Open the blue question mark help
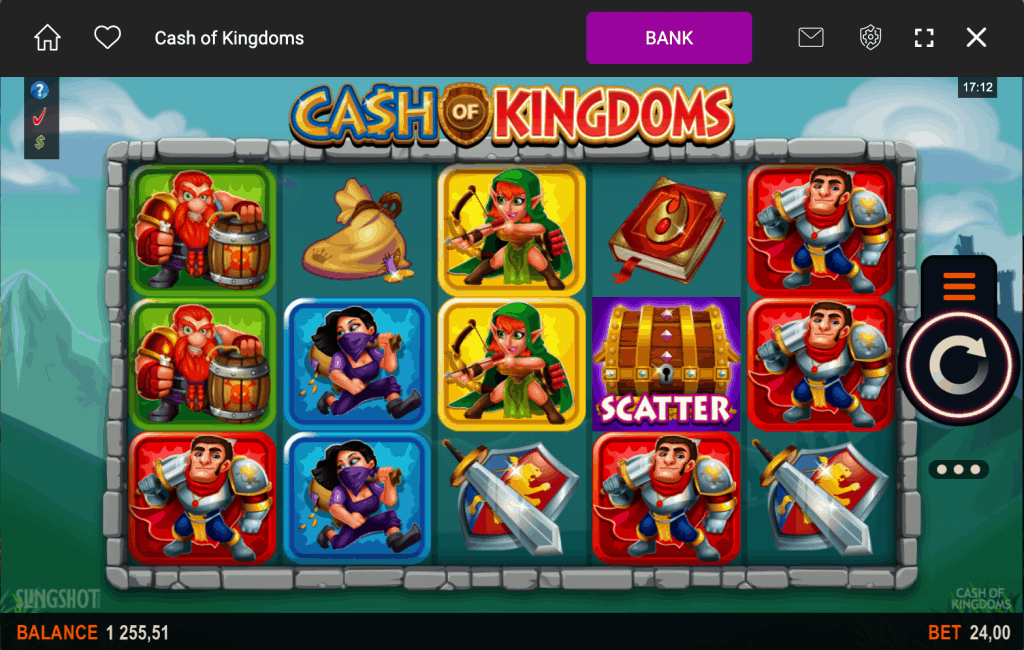The width and height of the screenshot is (1024, 650). [x=39, y=89]
